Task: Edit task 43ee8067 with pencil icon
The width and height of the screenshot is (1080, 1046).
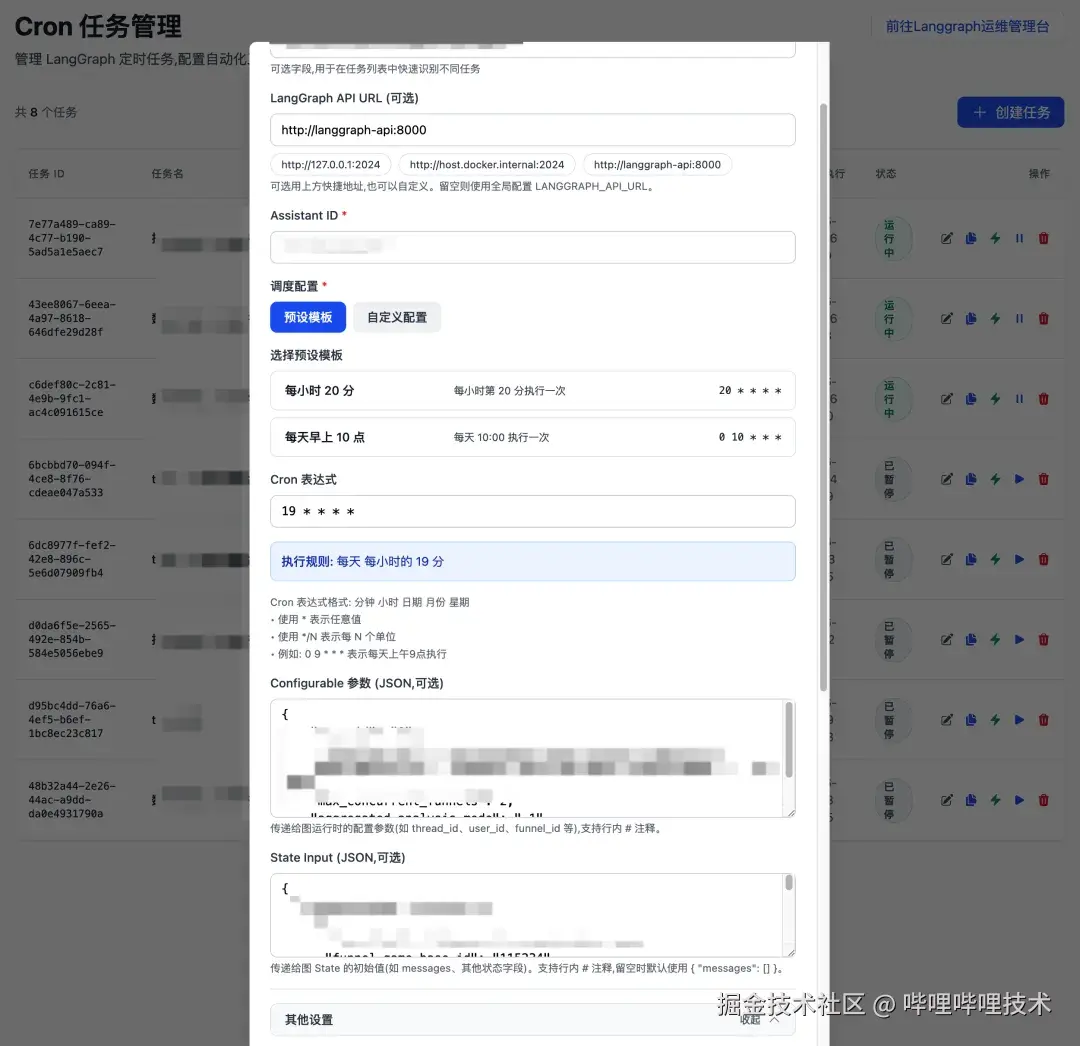Action: pyautogui.click(x=947, y=319)
